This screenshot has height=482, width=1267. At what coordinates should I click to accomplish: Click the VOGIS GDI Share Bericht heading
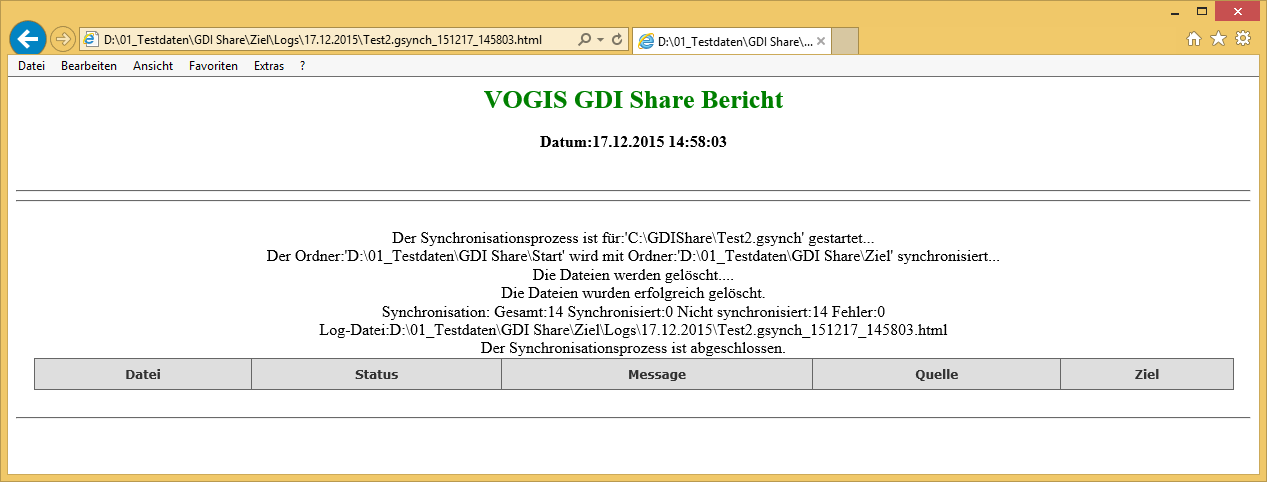tap(633, 100)
